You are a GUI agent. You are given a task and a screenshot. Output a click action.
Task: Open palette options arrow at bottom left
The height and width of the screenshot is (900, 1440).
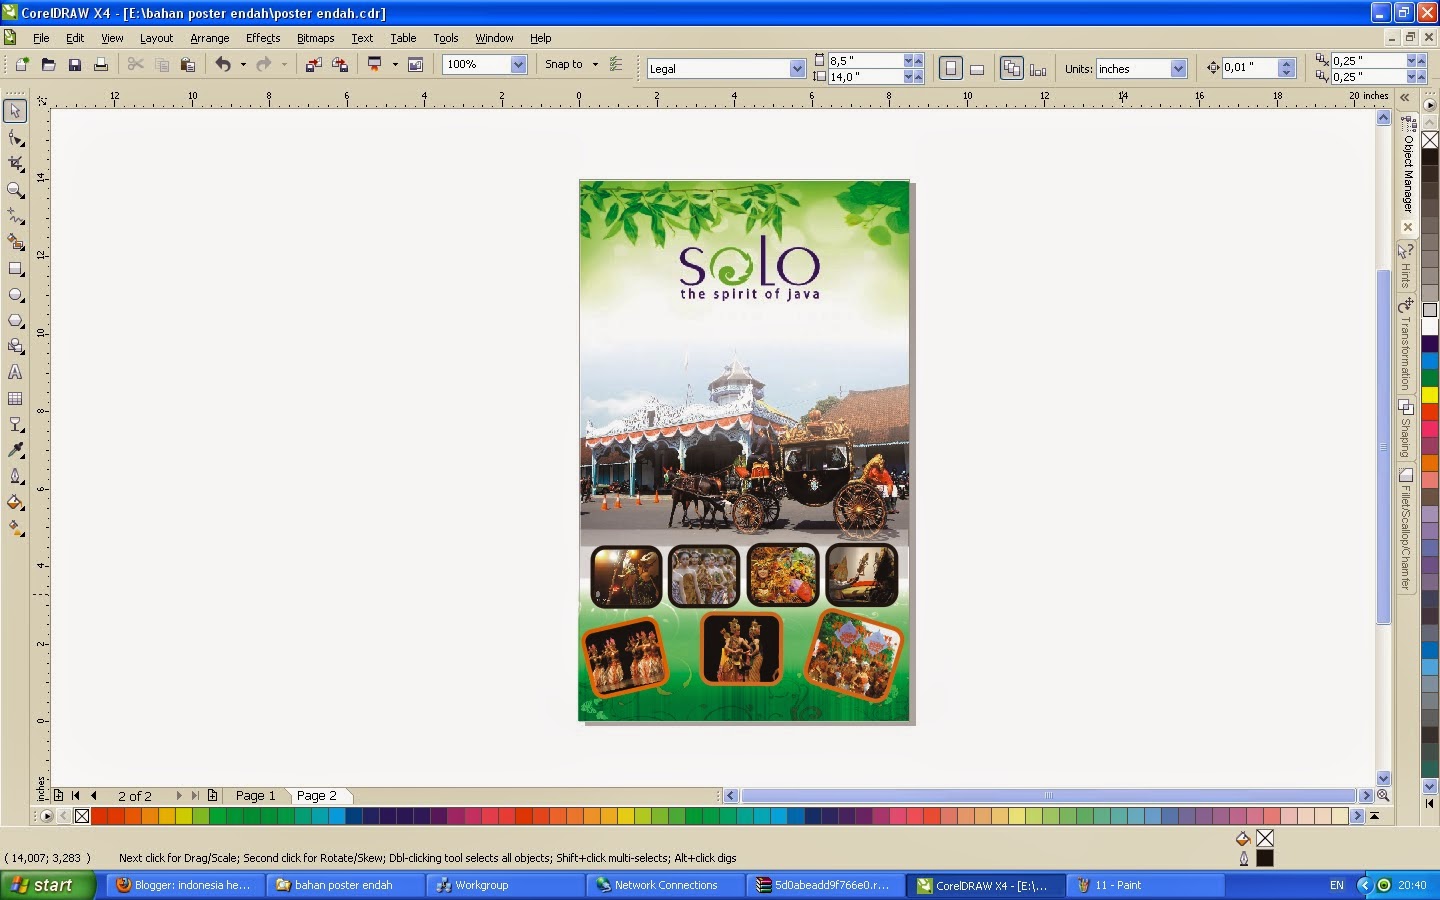pyautogui.click(x=45, y=816)
